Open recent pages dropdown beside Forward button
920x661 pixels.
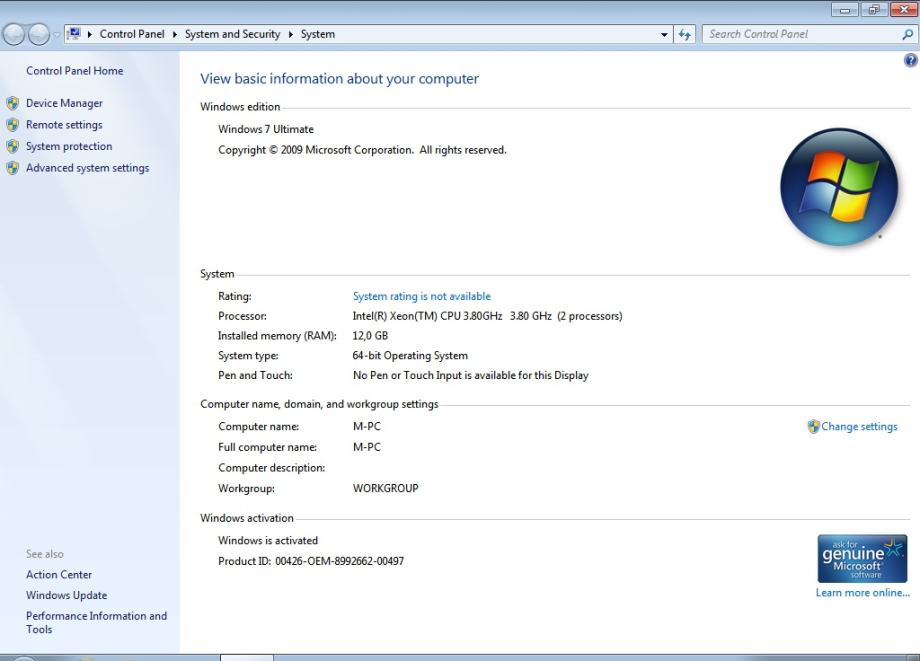57,34
